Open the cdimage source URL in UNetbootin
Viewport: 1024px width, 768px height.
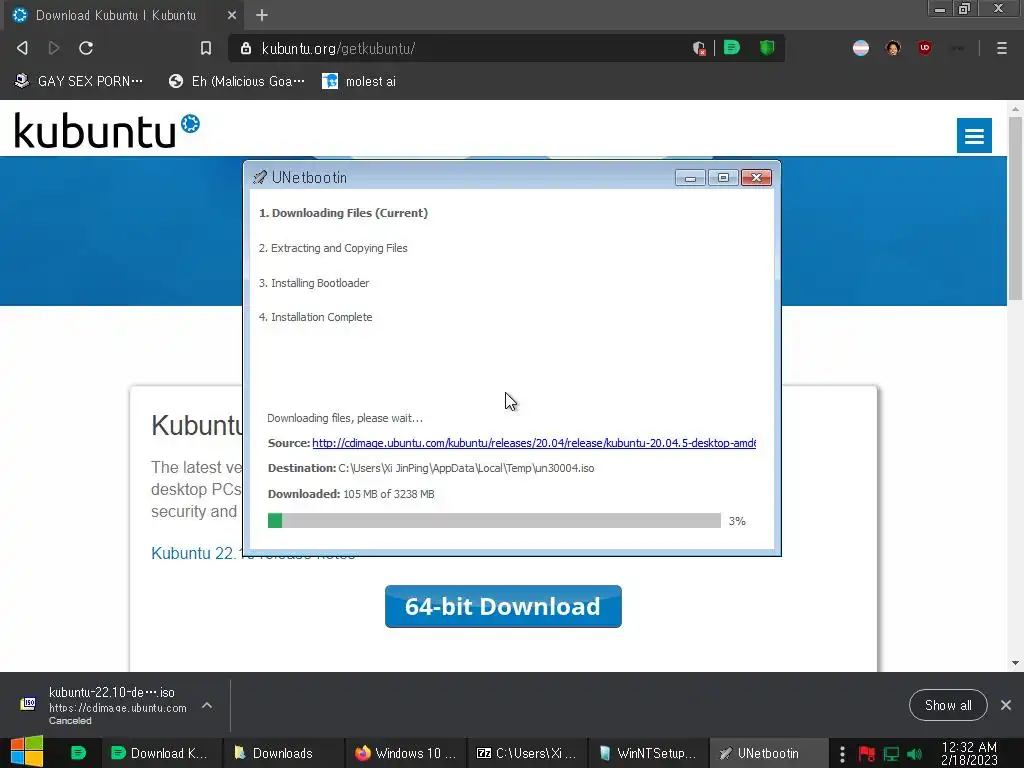tap(534, 443)
